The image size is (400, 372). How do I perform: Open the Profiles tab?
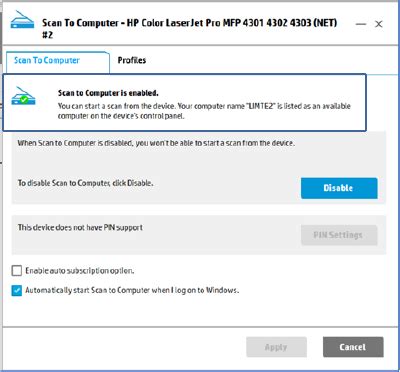(132, 60)
